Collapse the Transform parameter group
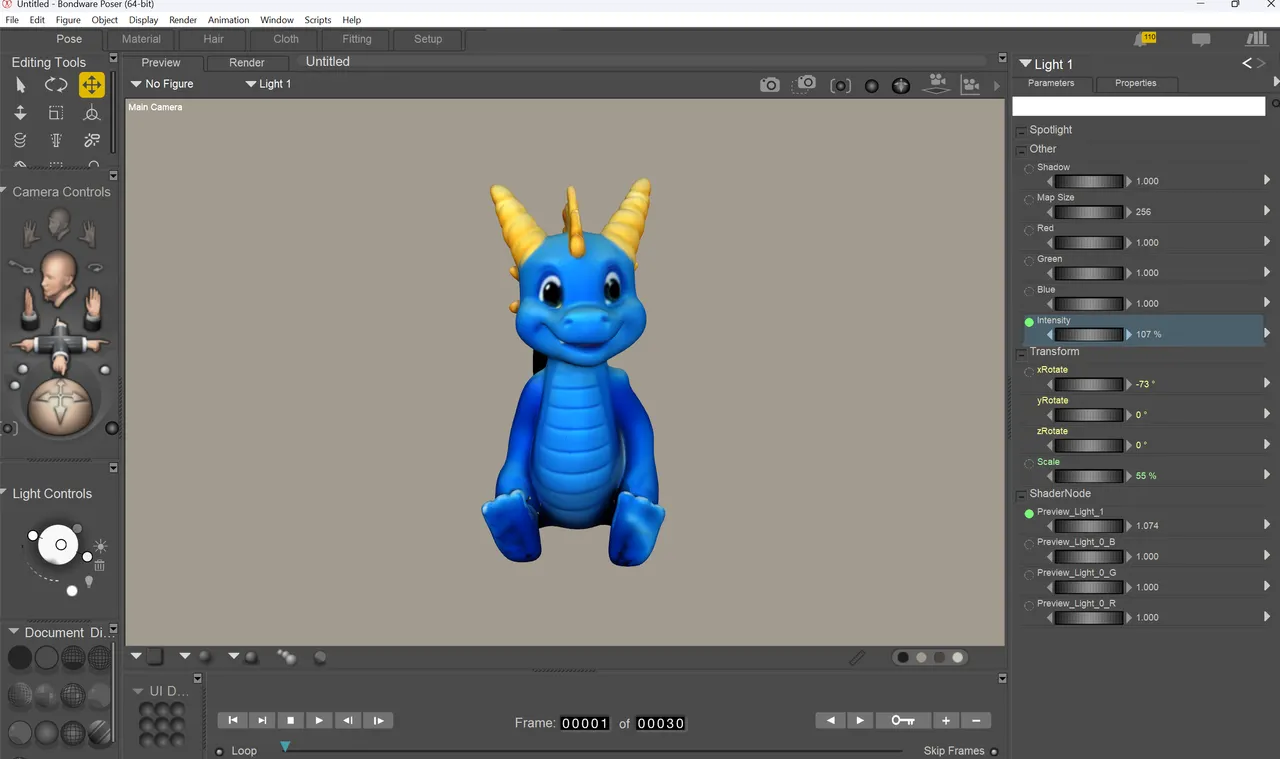Screen dimensions: 1280x759 [1021, 353]
